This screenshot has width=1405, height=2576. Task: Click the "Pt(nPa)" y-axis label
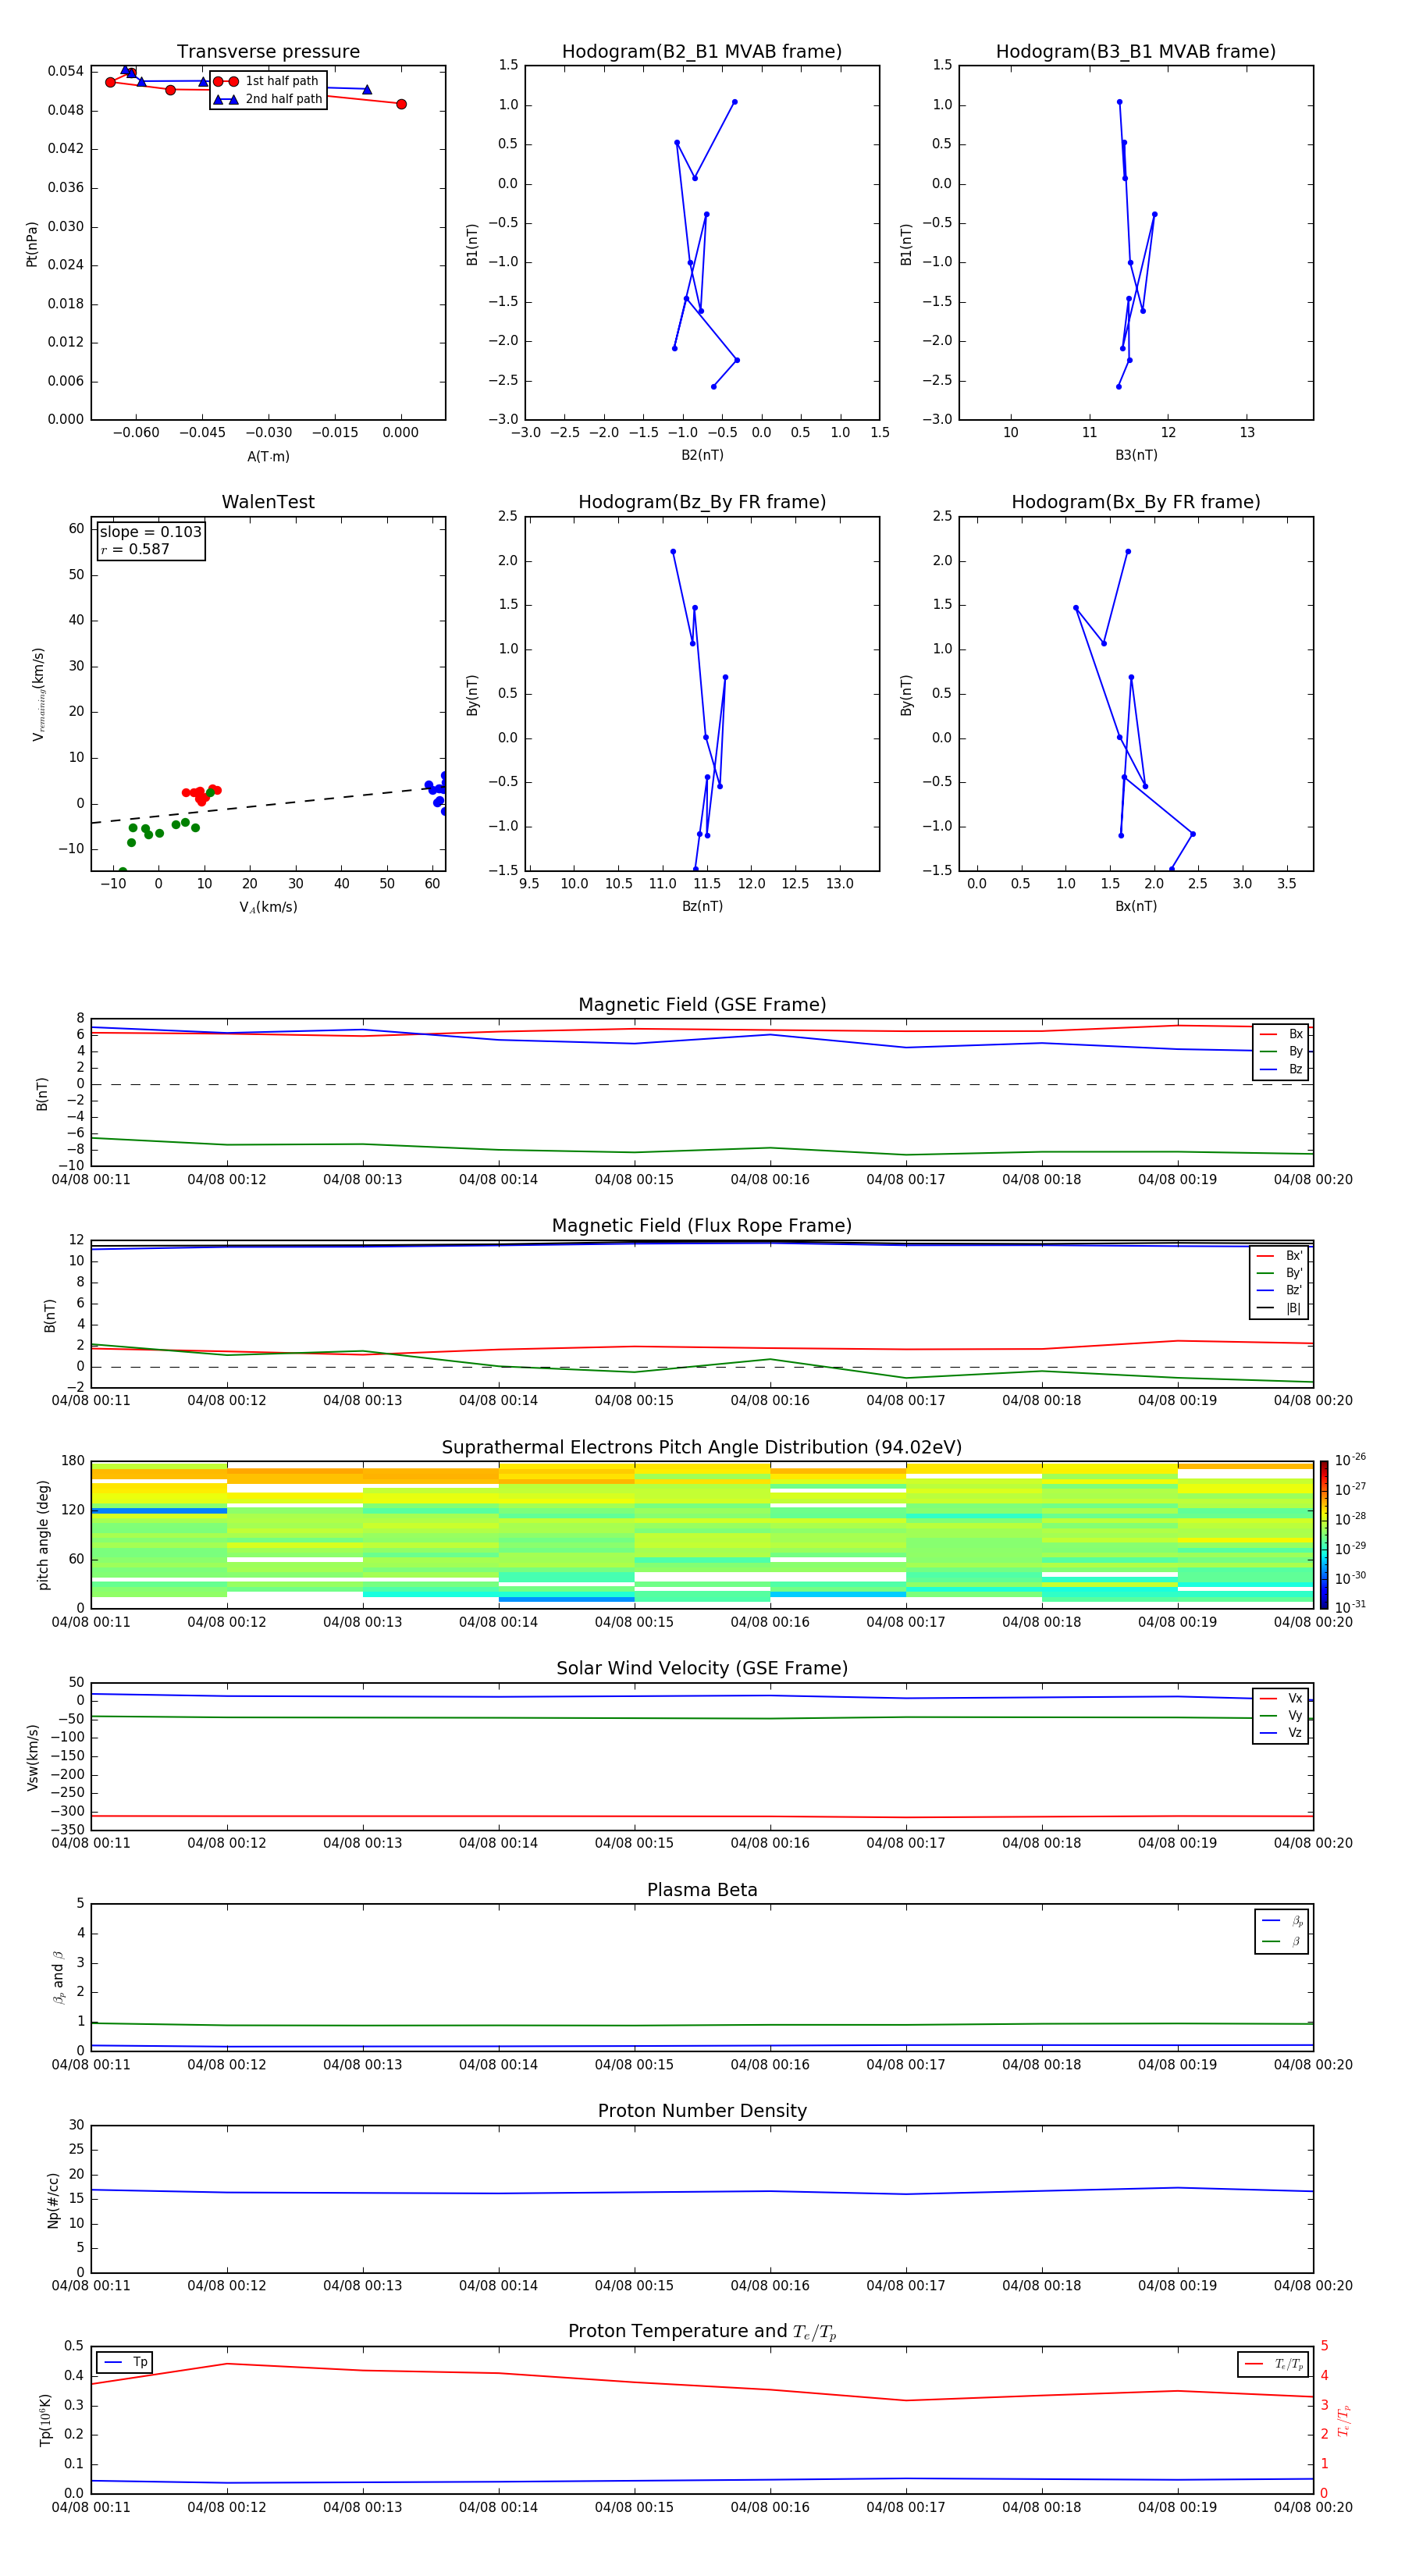tap(32, 243)
